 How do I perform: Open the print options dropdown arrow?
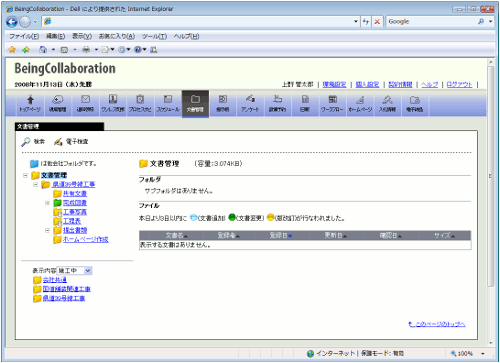[96, 50]
